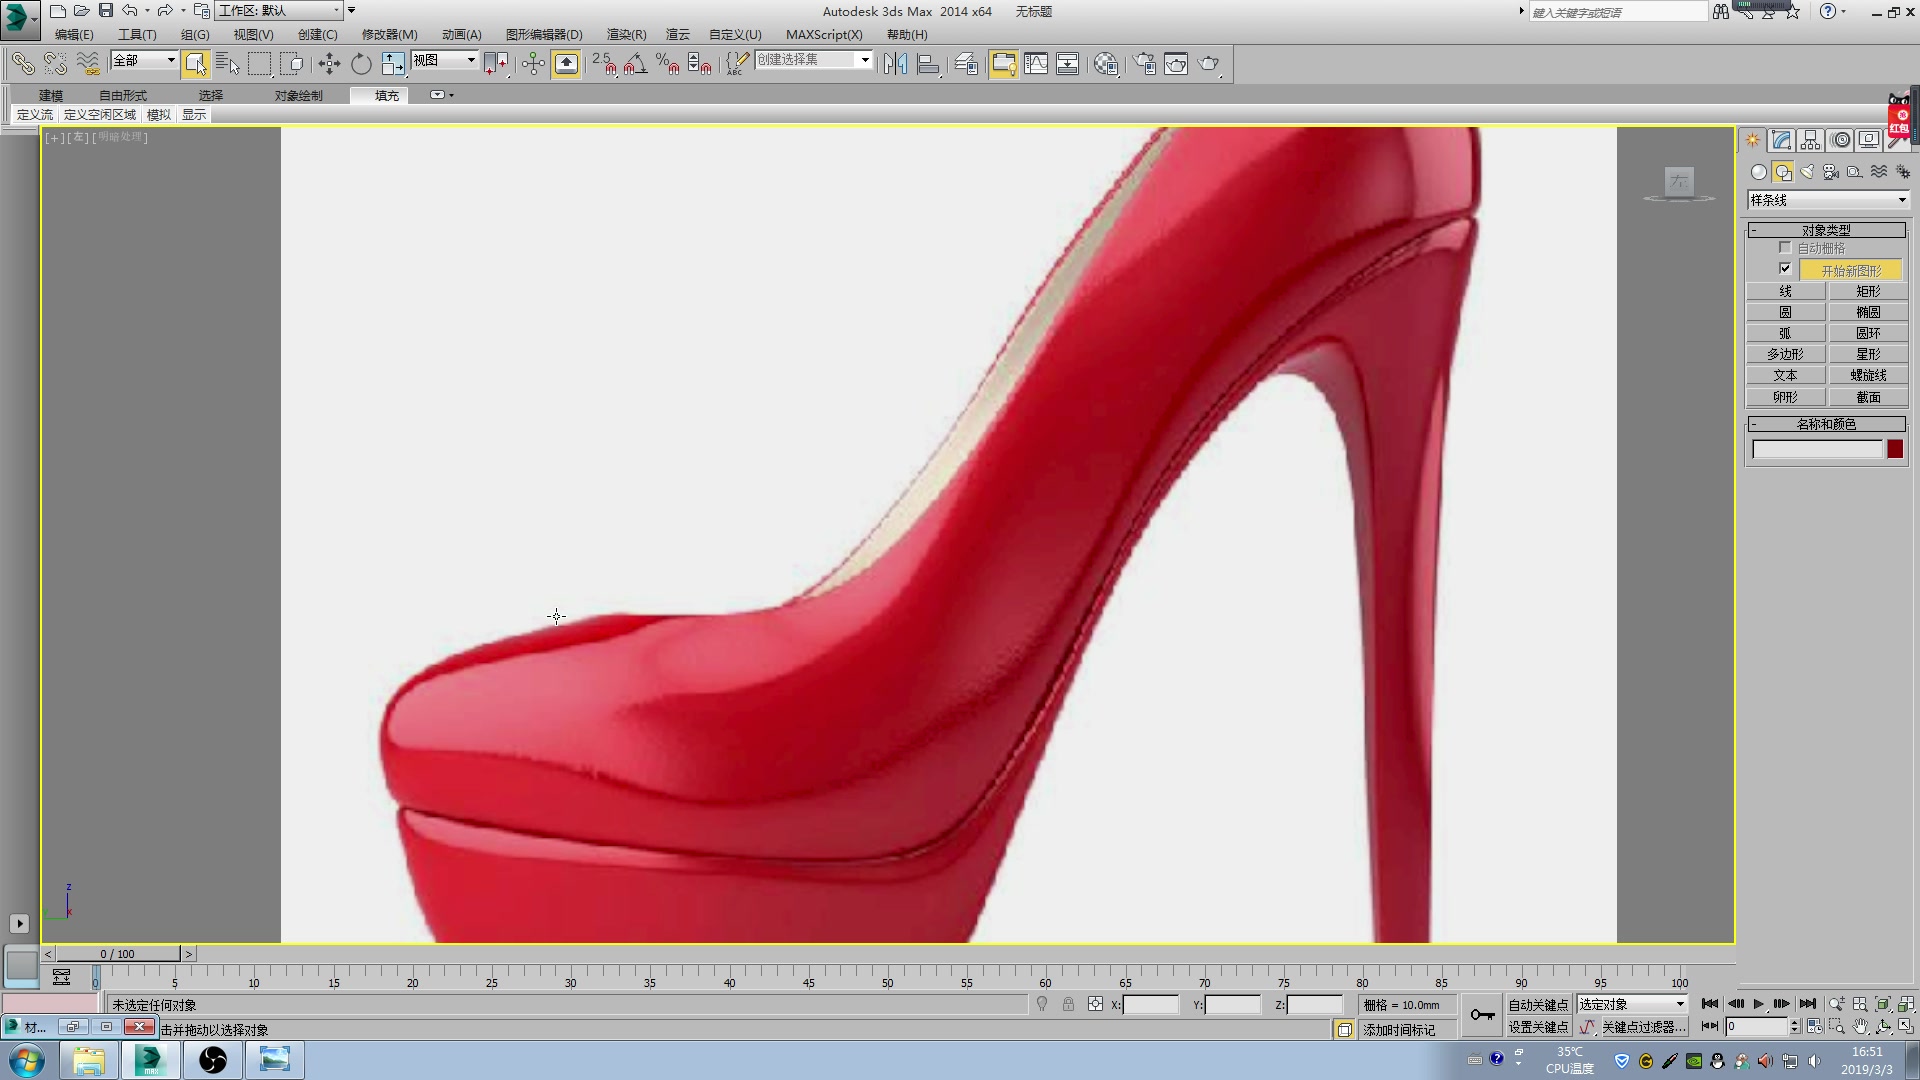1920x1080 pixels.
Task: Toggle the Angle Snap icon
Action: pyautogui.click(x=635, y=64)
